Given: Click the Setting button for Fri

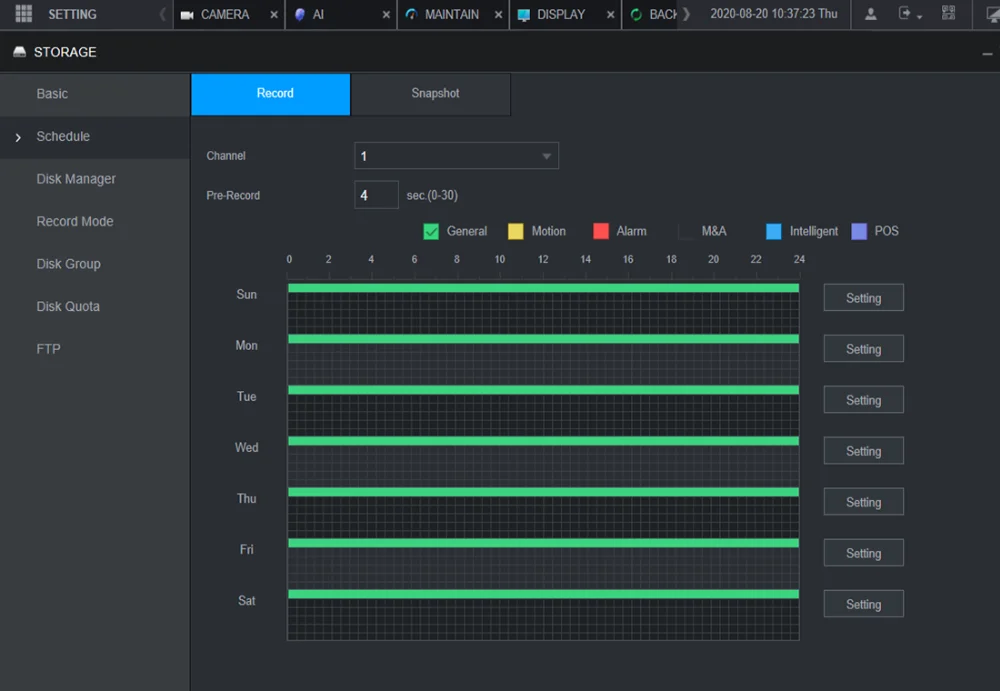Looking at the screenshot, I should 864,553.
